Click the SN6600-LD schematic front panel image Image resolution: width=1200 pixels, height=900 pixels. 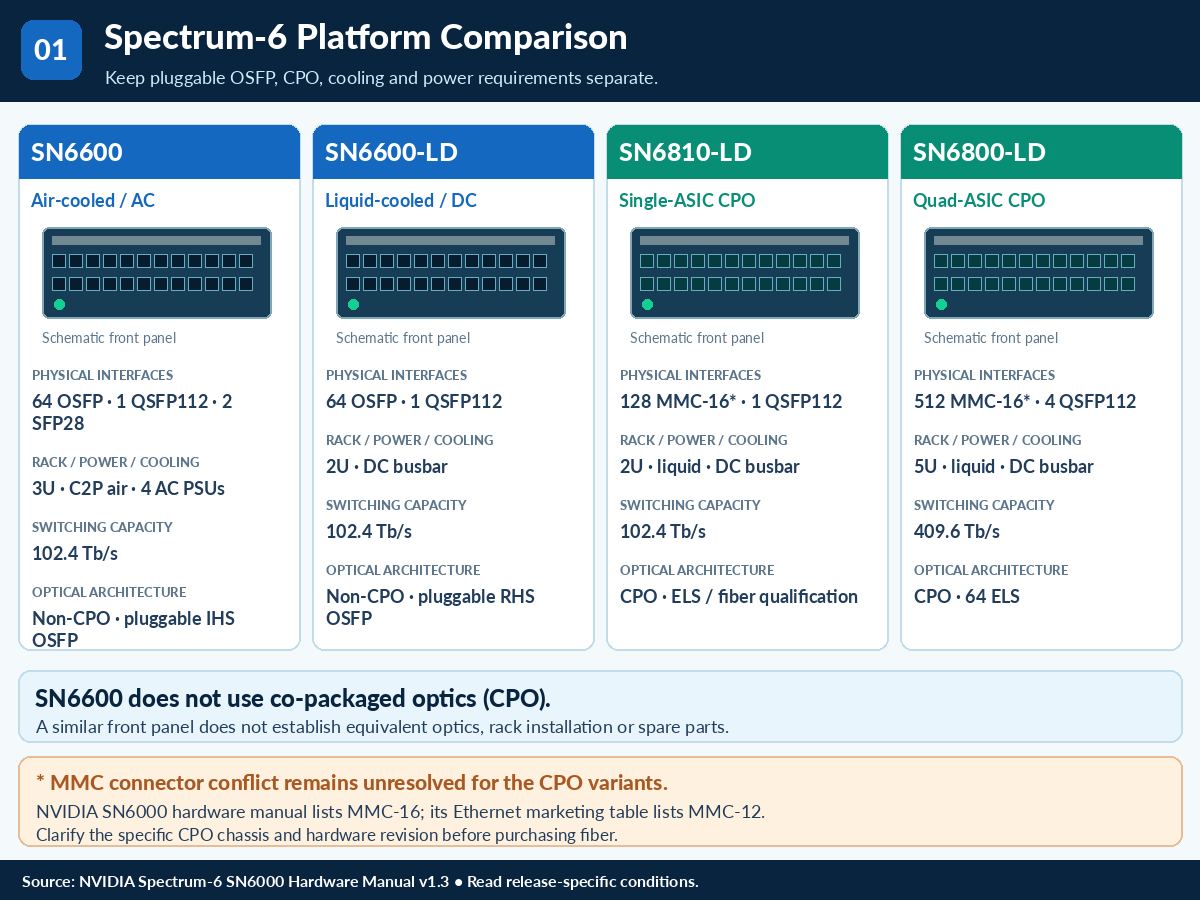pos(451,273)
